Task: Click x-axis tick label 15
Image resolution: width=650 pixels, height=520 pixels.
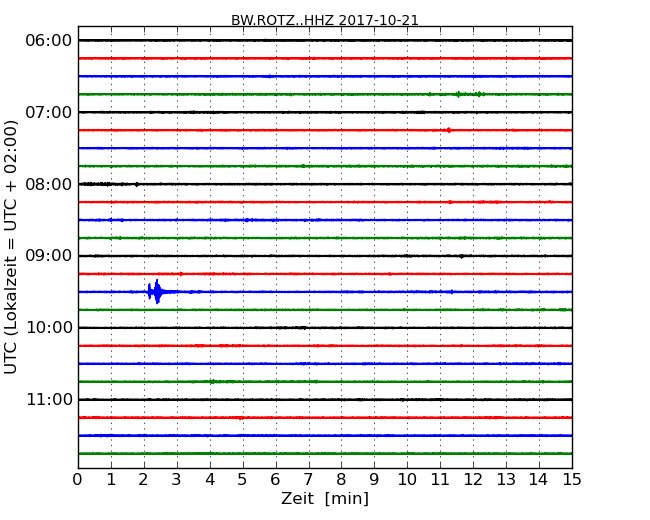Action: tap(572, 480)
